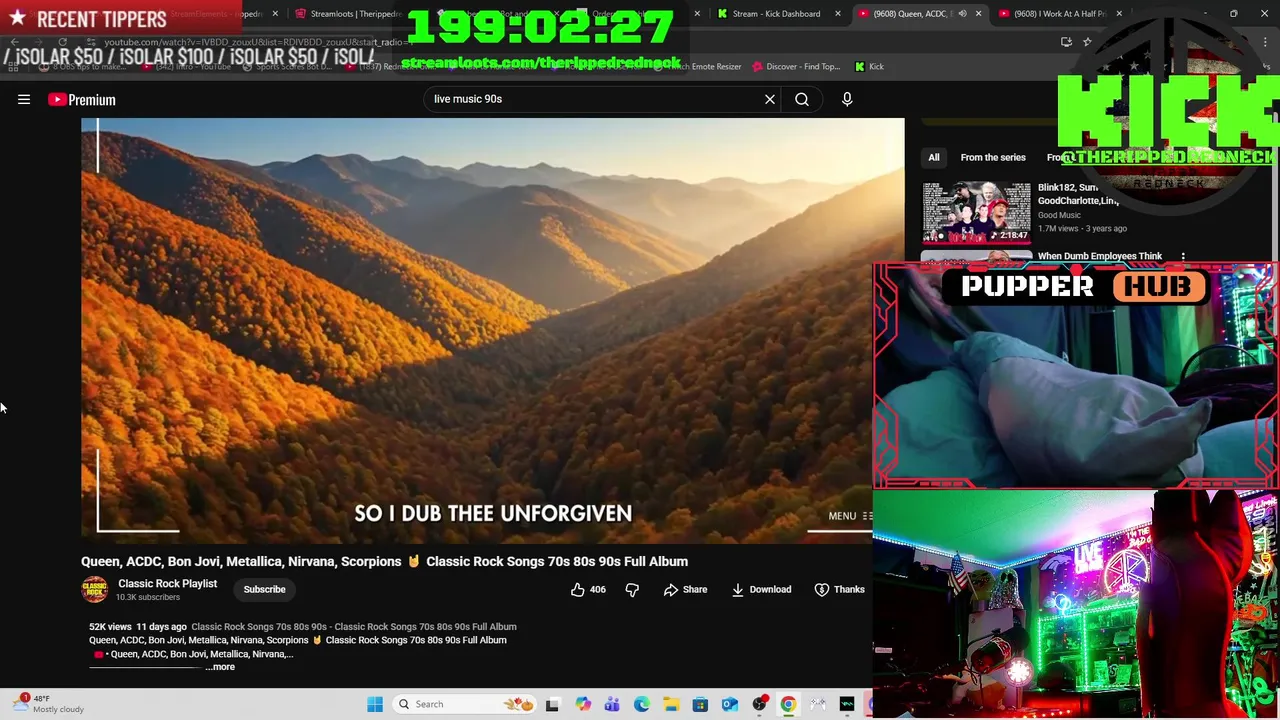Clear the YouTube search box text
Image resolution: width=1280 pixels, height=720 pixels.
[x=770, y=99]
